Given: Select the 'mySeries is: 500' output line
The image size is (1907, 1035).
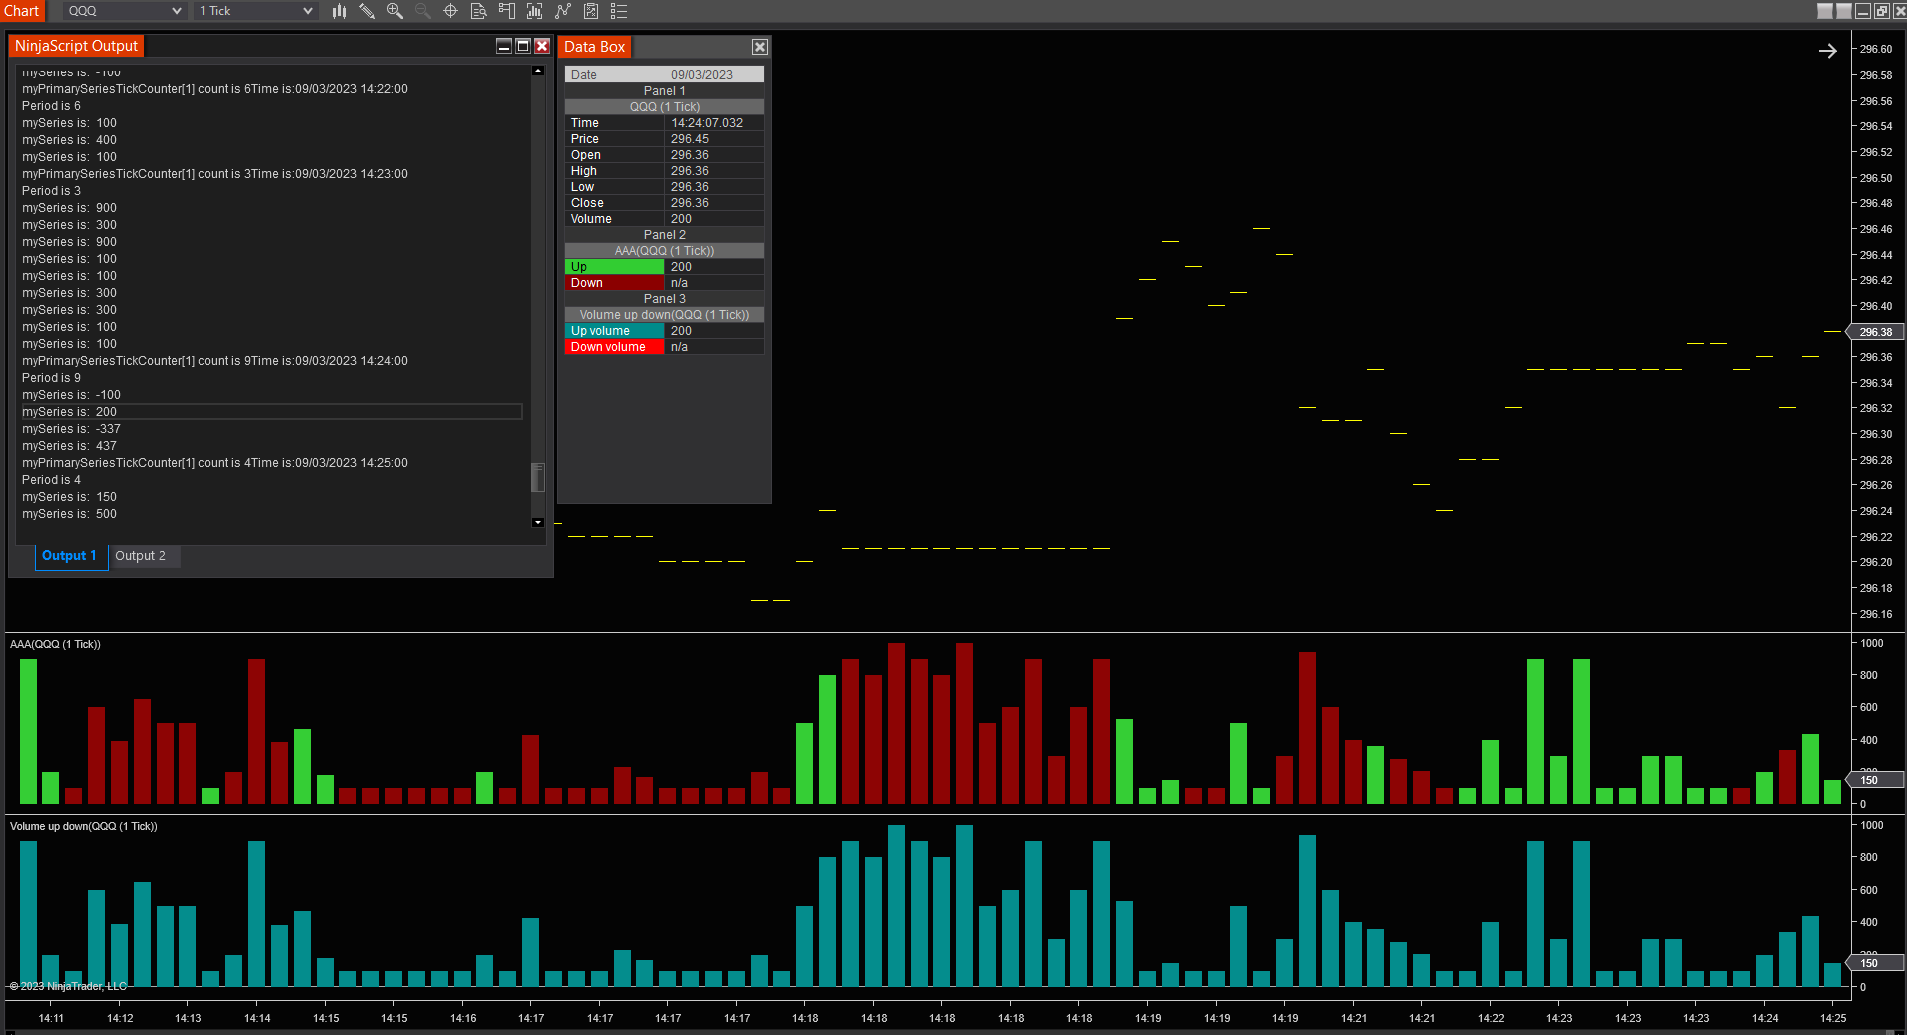Looking at the screenshot, I should pos(69,514).
